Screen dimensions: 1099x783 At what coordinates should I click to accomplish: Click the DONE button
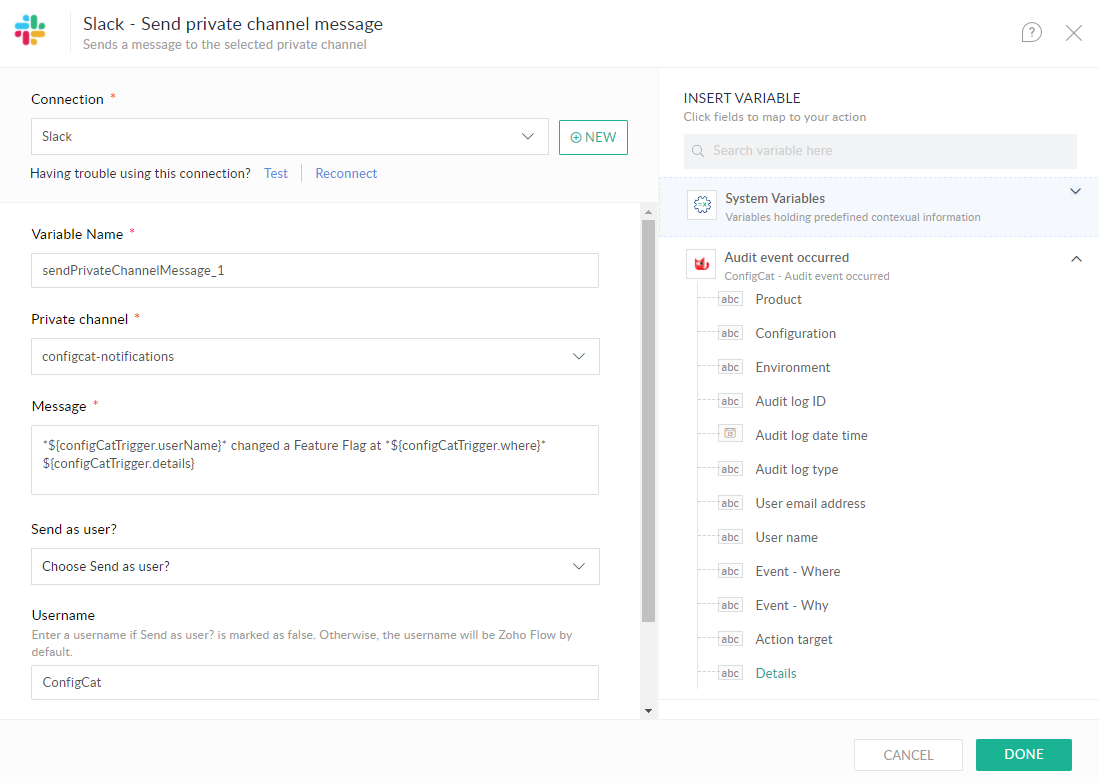tap(1023, 755)
